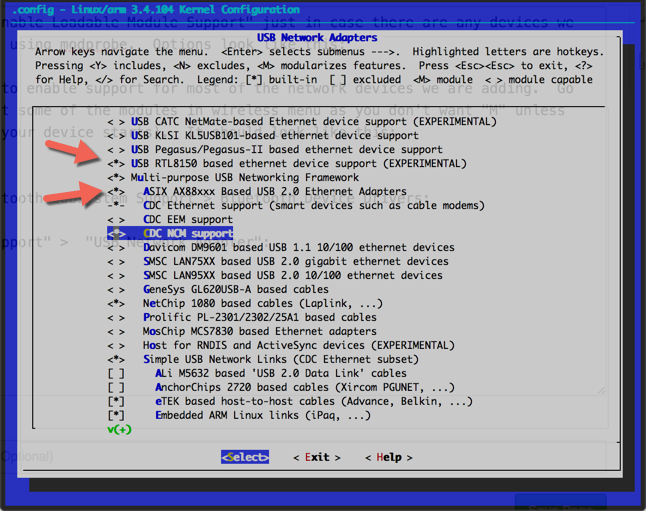Screen dimensions: 646x511
Task: Disable eTEK based host-to-host cables option
Action: [x=290, y=402]
